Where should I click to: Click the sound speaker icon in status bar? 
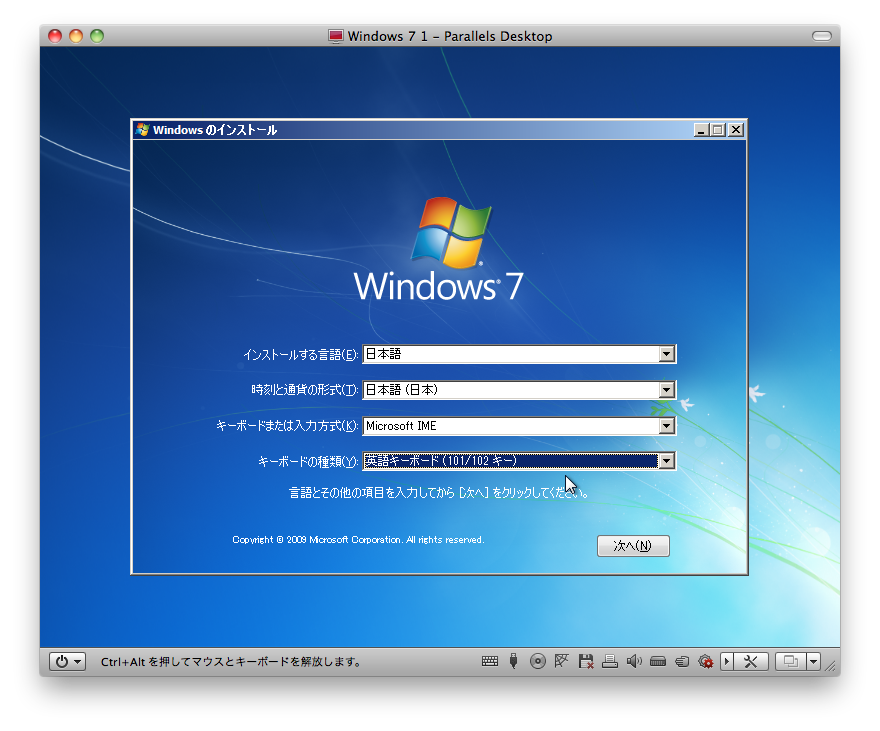(634, 661)
